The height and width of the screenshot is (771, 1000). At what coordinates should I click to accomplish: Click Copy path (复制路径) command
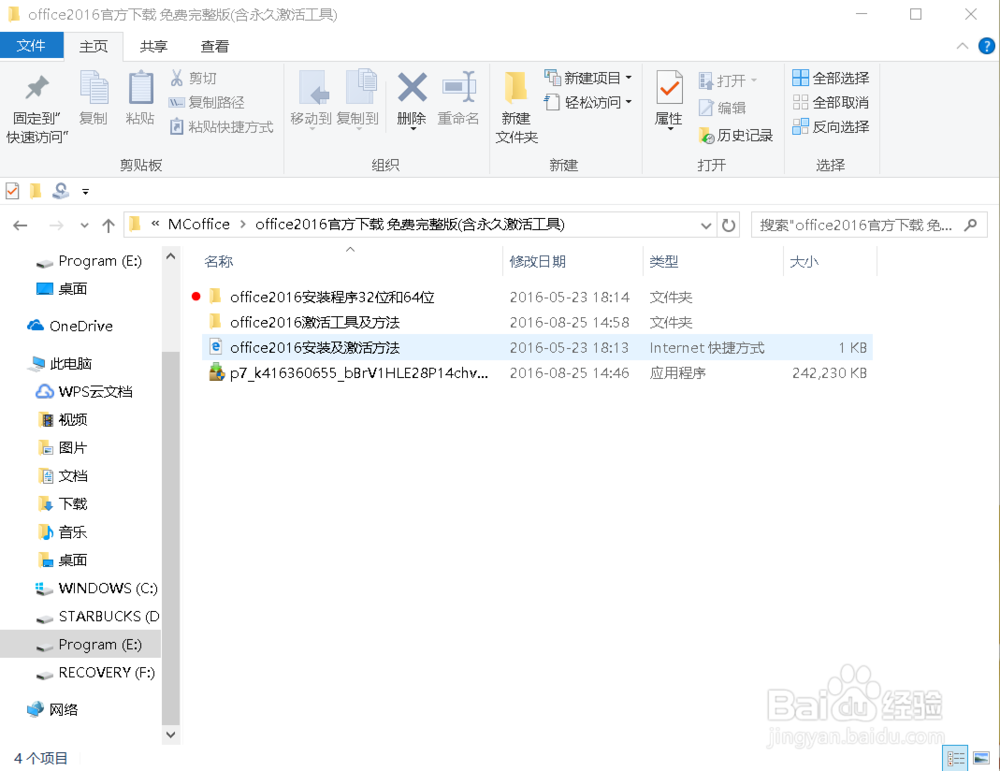coord(207,102)
